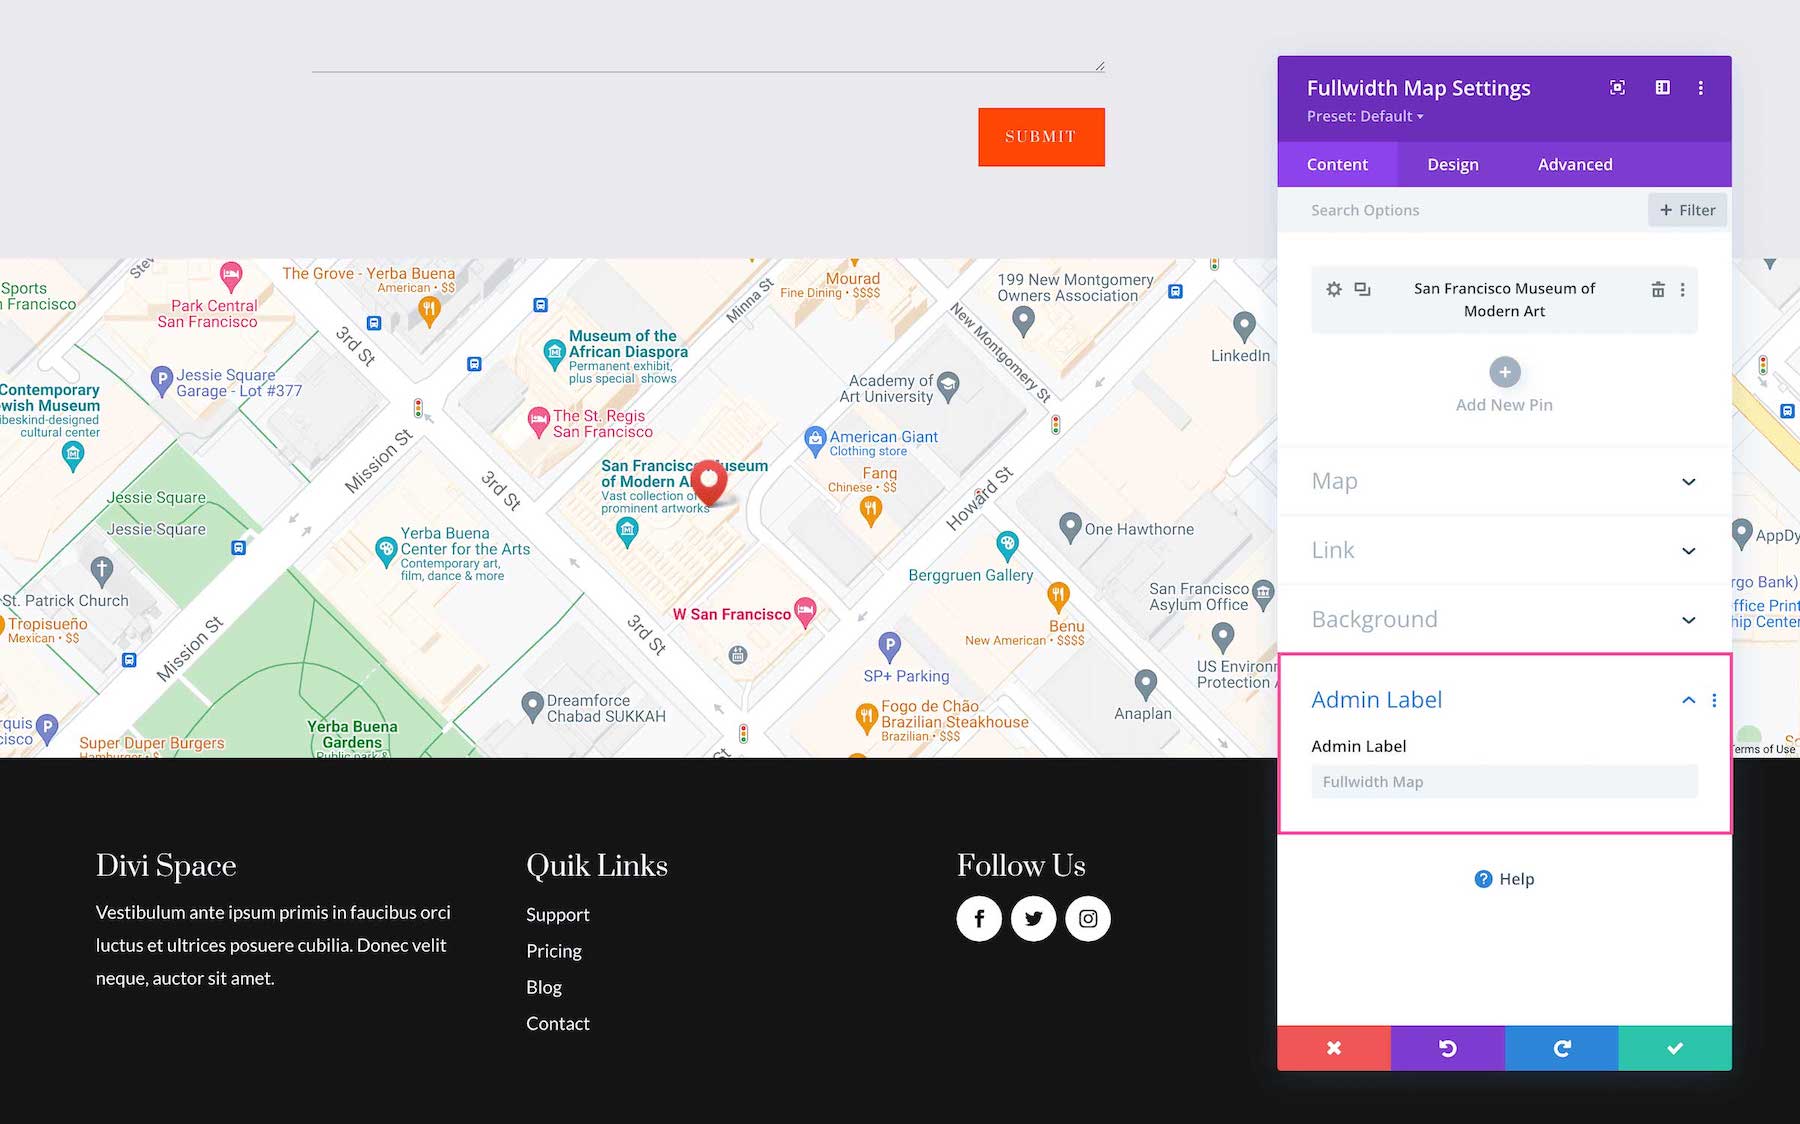Undo changes with the purple undo icon
The width and height of the screenshot is (1800, 1124).
point(1447,1047)
